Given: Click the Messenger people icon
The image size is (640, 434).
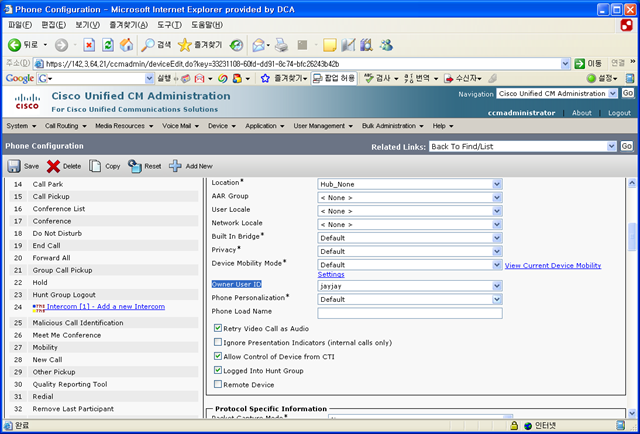Looking at the screenshot, I should [x=386, y=45].
